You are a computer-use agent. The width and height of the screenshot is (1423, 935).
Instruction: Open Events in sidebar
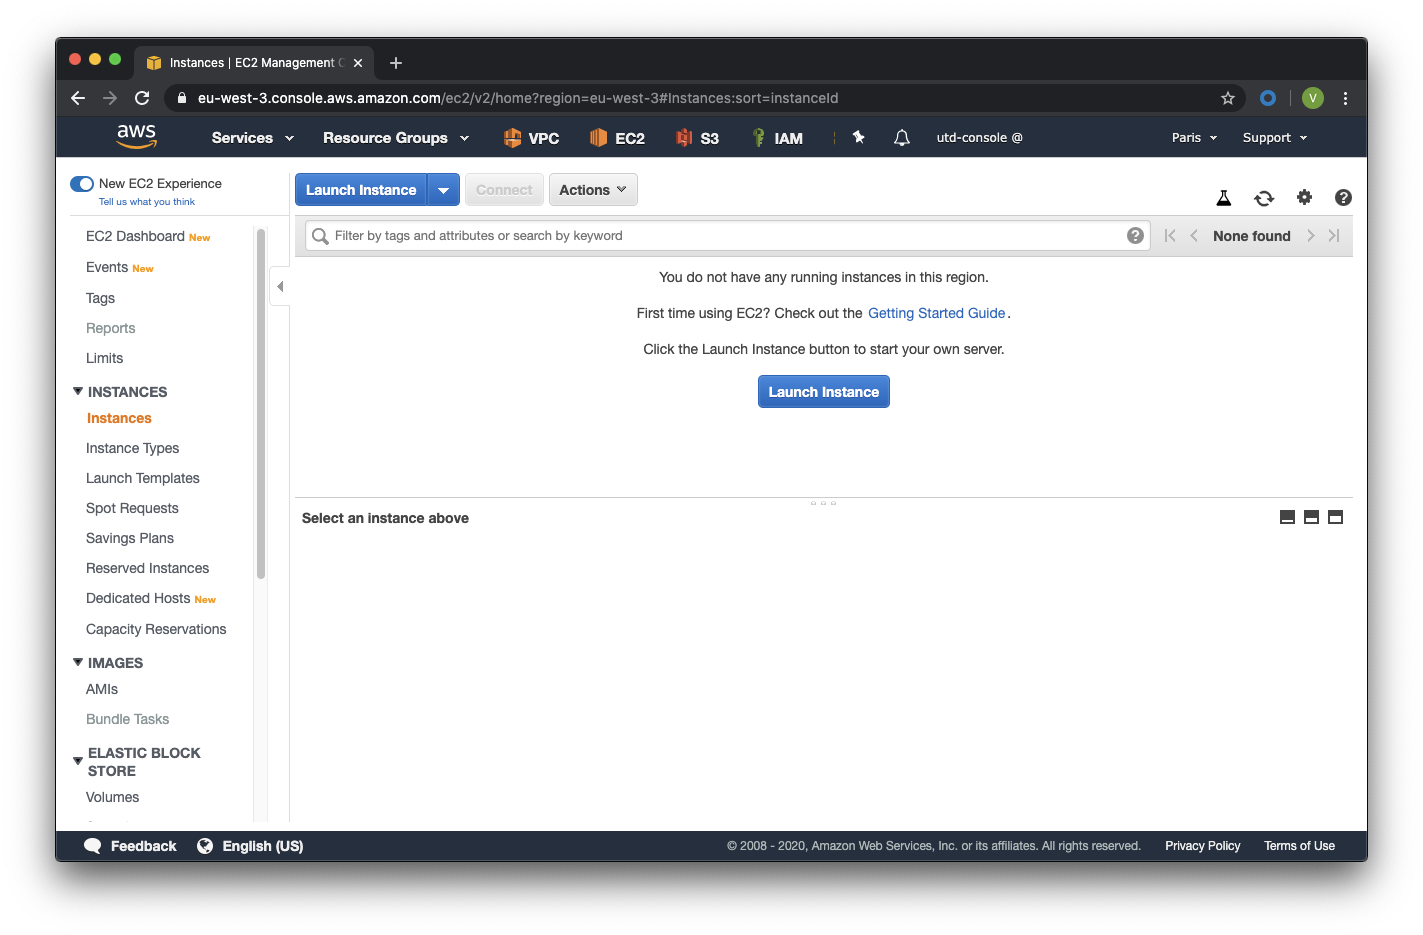107,267
